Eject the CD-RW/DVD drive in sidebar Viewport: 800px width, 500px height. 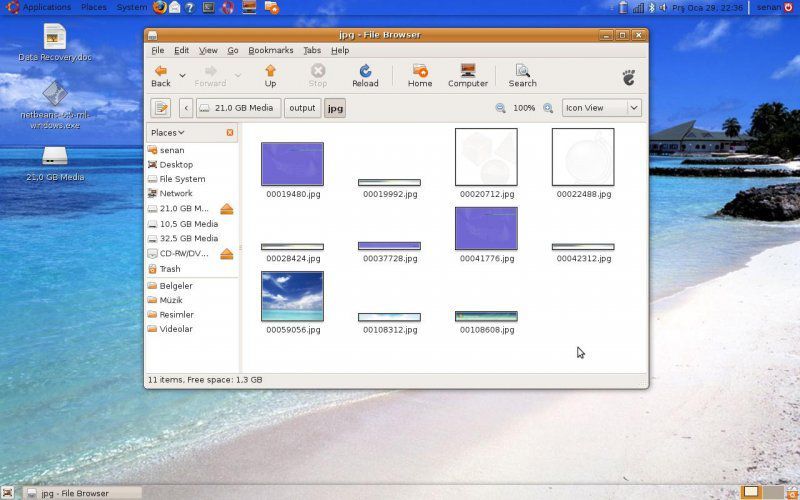pyautogui.click(x=227, y=254)
